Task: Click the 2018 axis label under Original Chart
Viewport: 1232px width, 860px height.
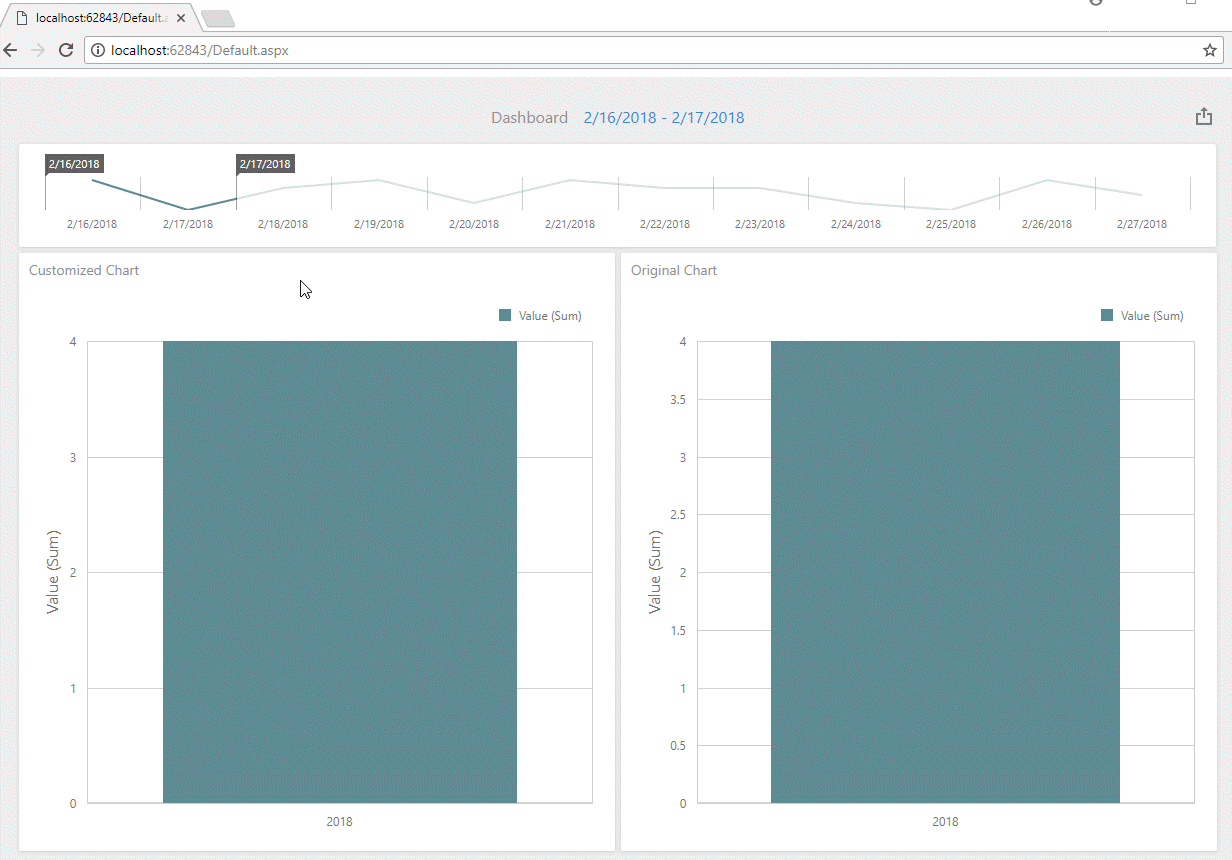Action: pos(945,822)
